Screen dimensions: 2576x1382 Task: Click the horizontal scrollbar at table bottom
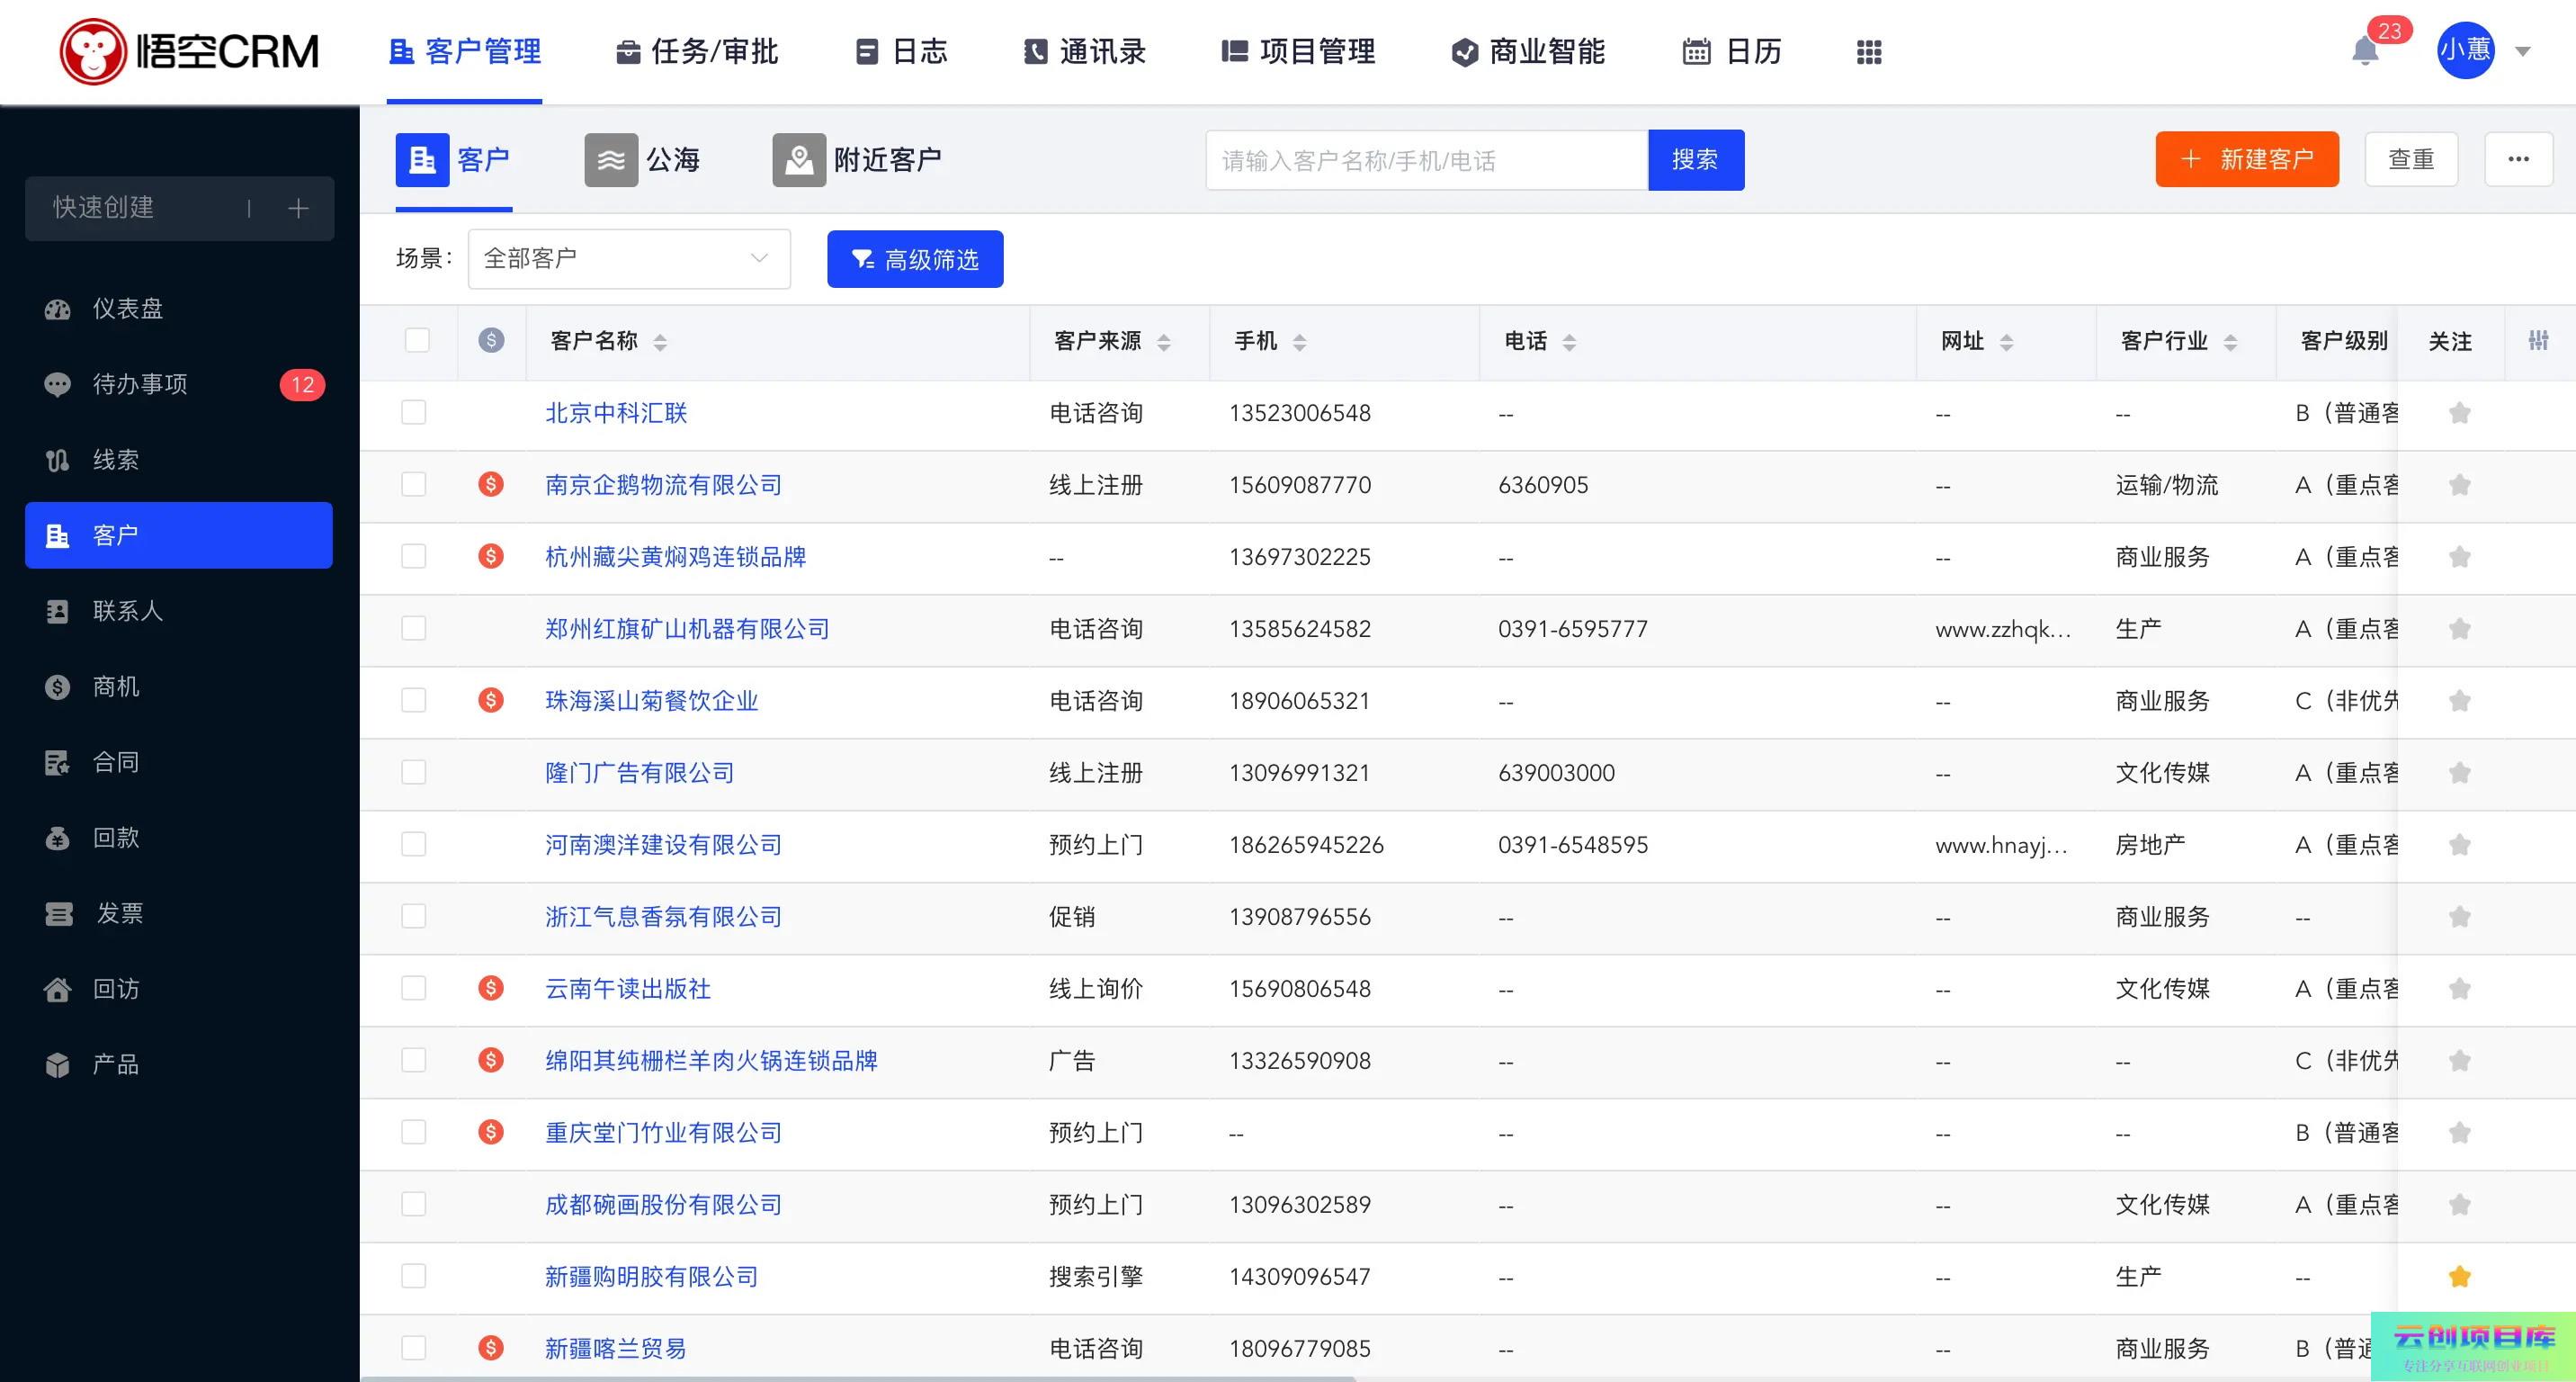856,1378
